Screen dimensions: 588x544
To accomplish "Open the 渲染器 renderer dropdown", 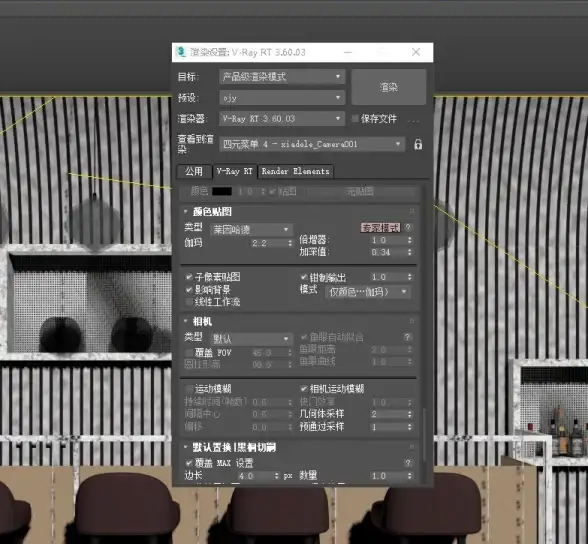I will 282,119.
